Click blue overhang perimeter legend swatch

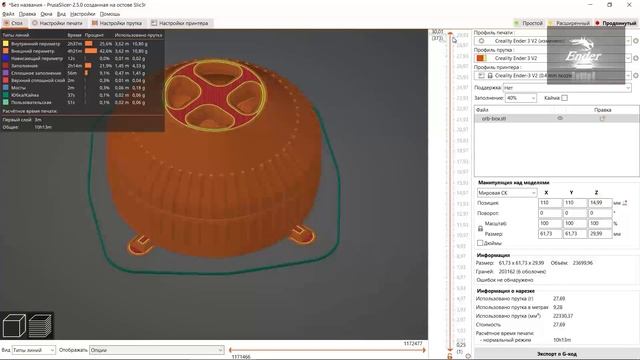(x=6, y=58)
